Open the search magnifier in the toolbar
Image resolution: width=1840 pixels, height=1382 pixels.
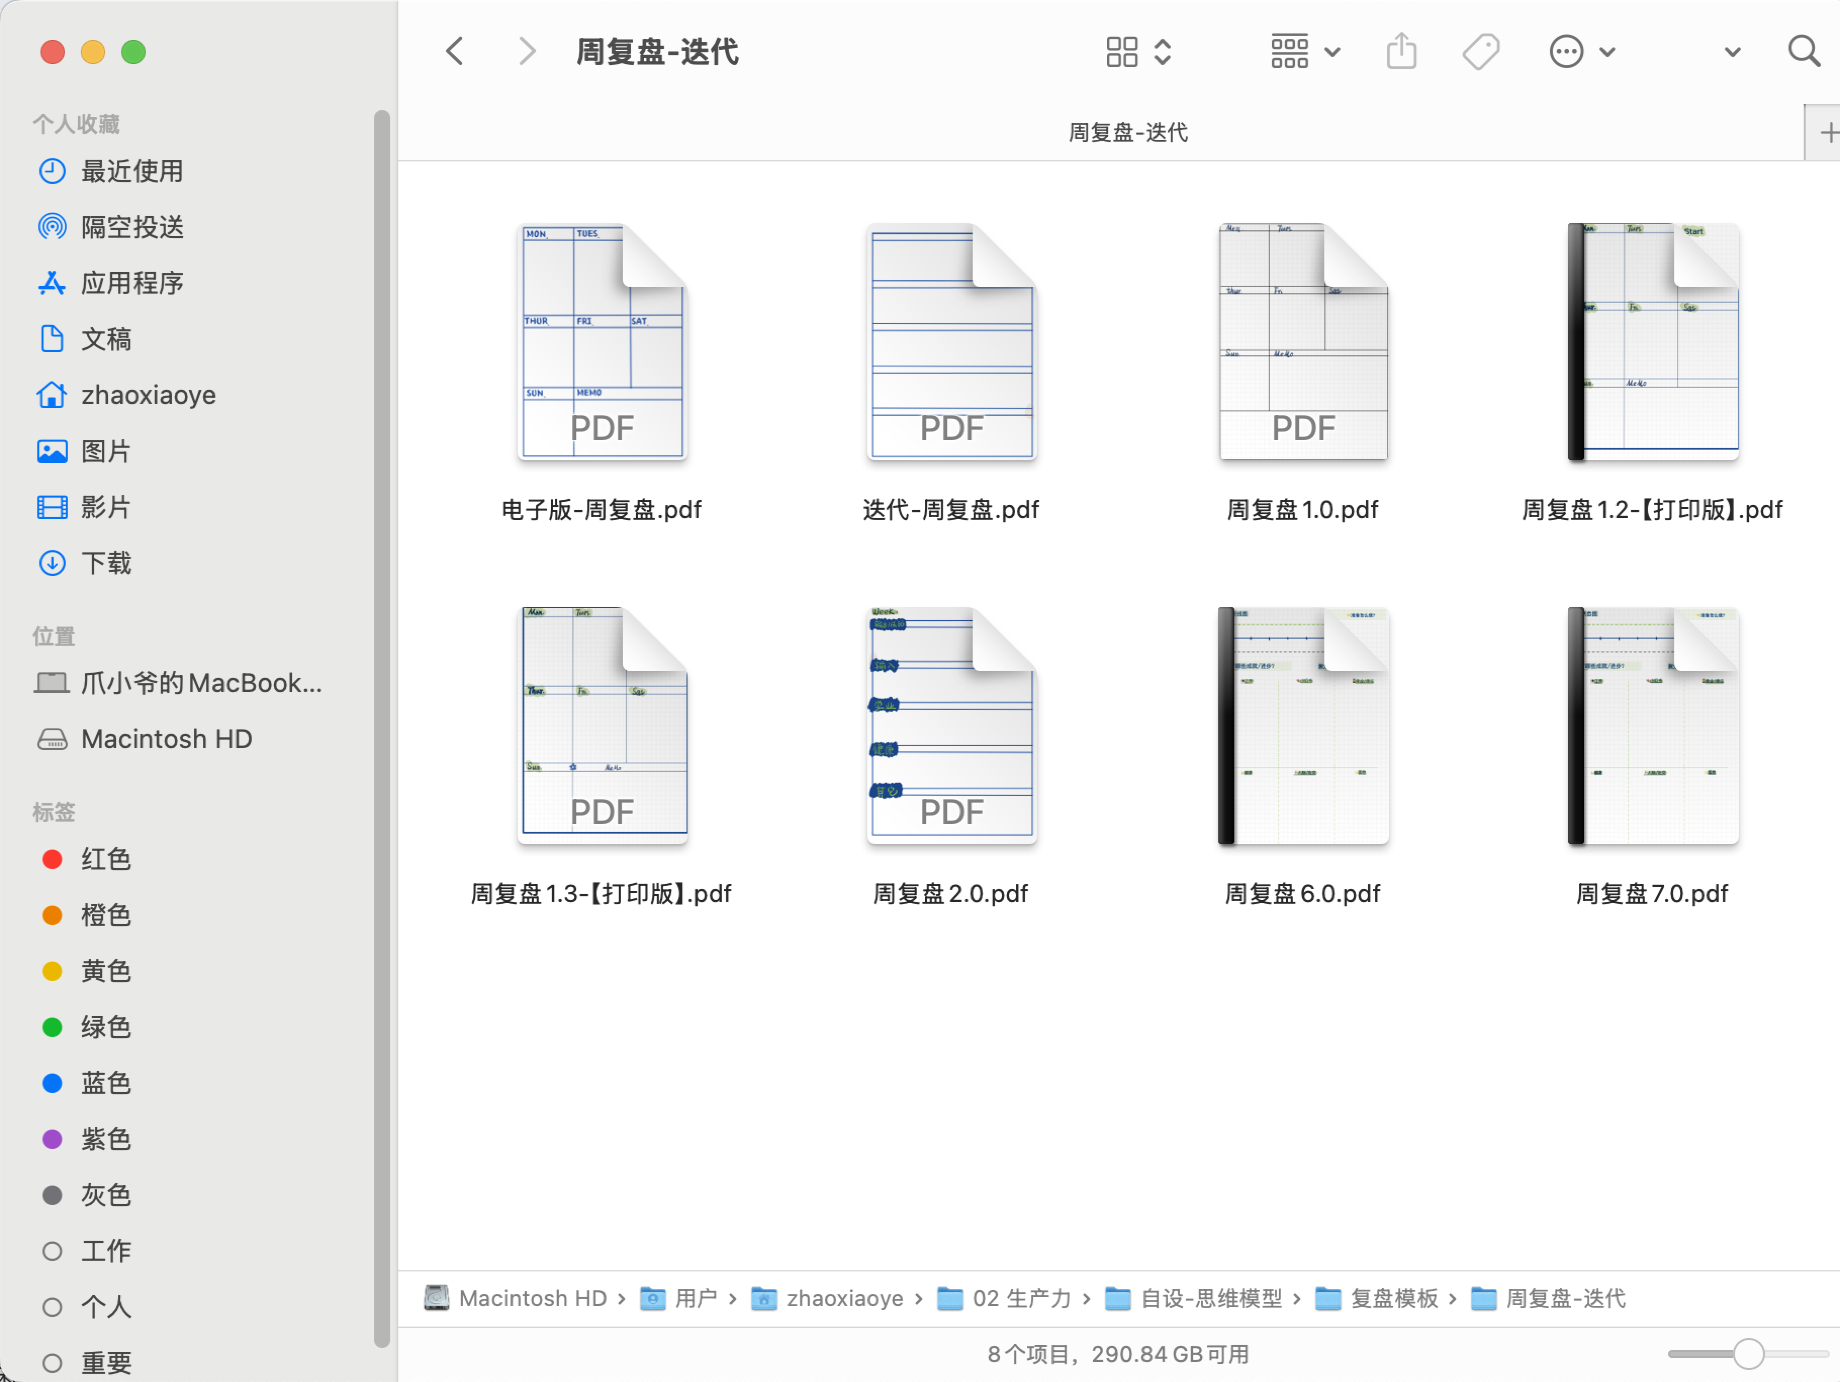pos(1804,51)
